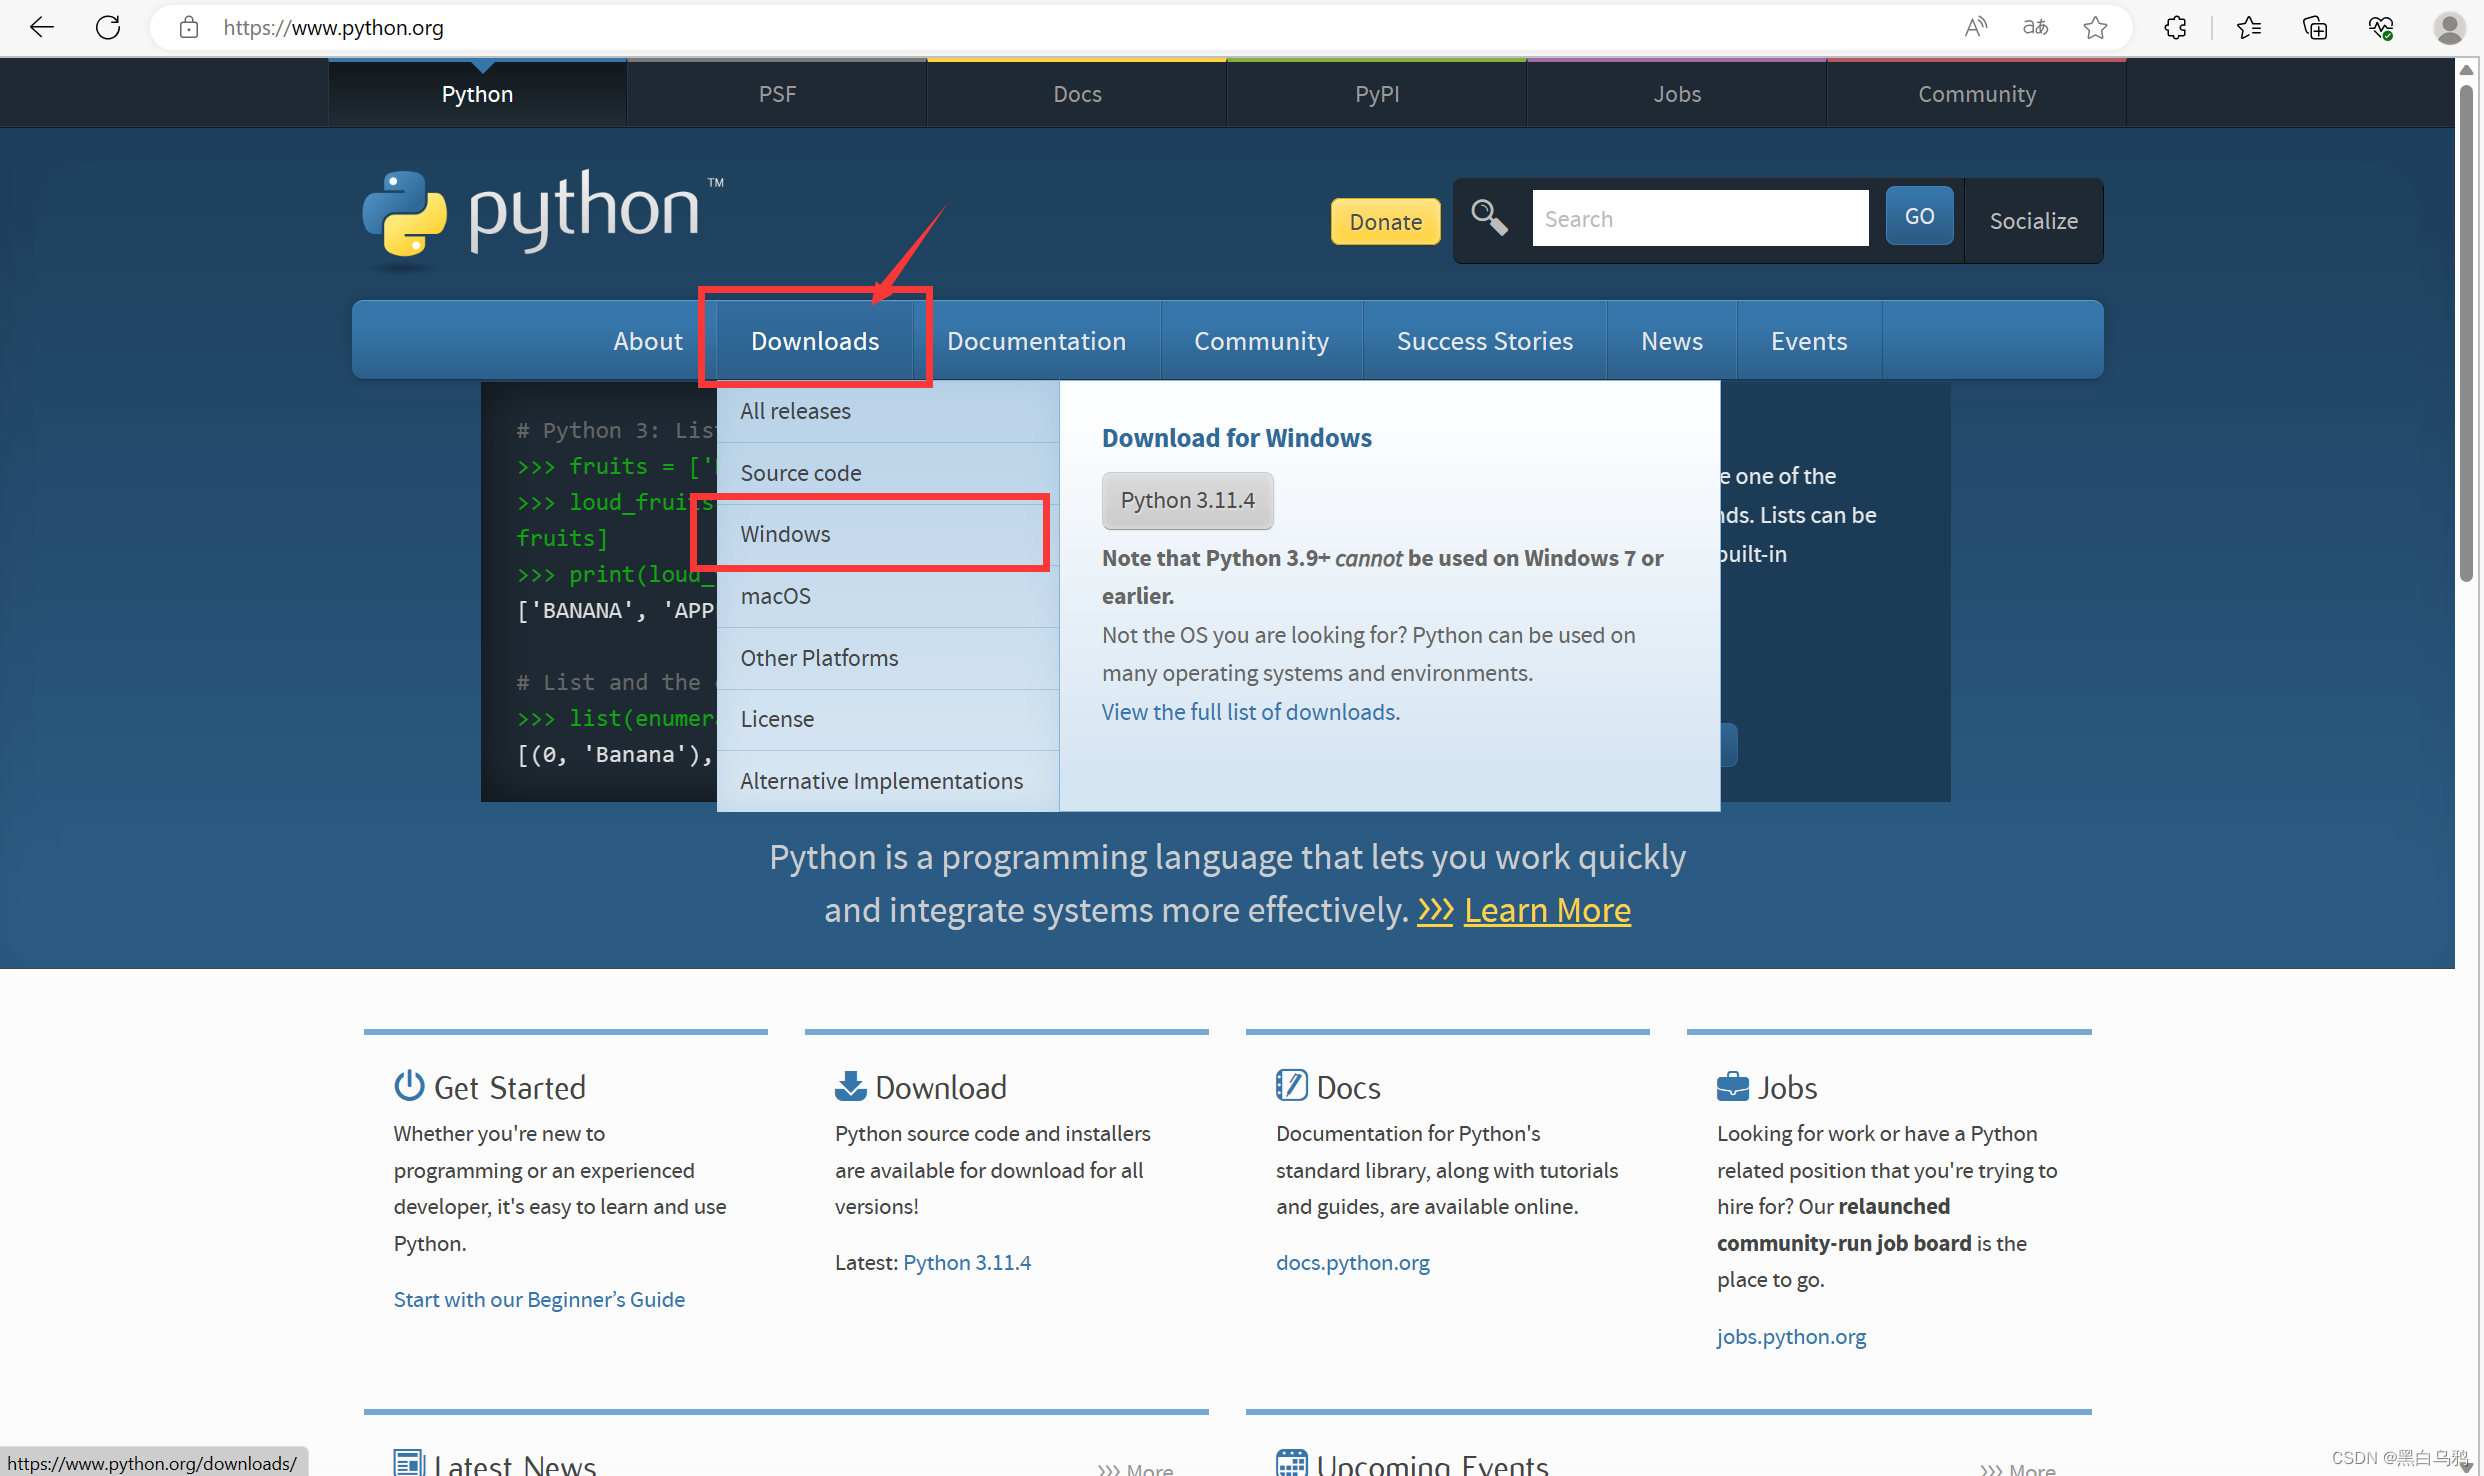2484x1476 pixels.
Task: Click the Upcoming Events calendar icon
Action: (x=1290, y=1462)
